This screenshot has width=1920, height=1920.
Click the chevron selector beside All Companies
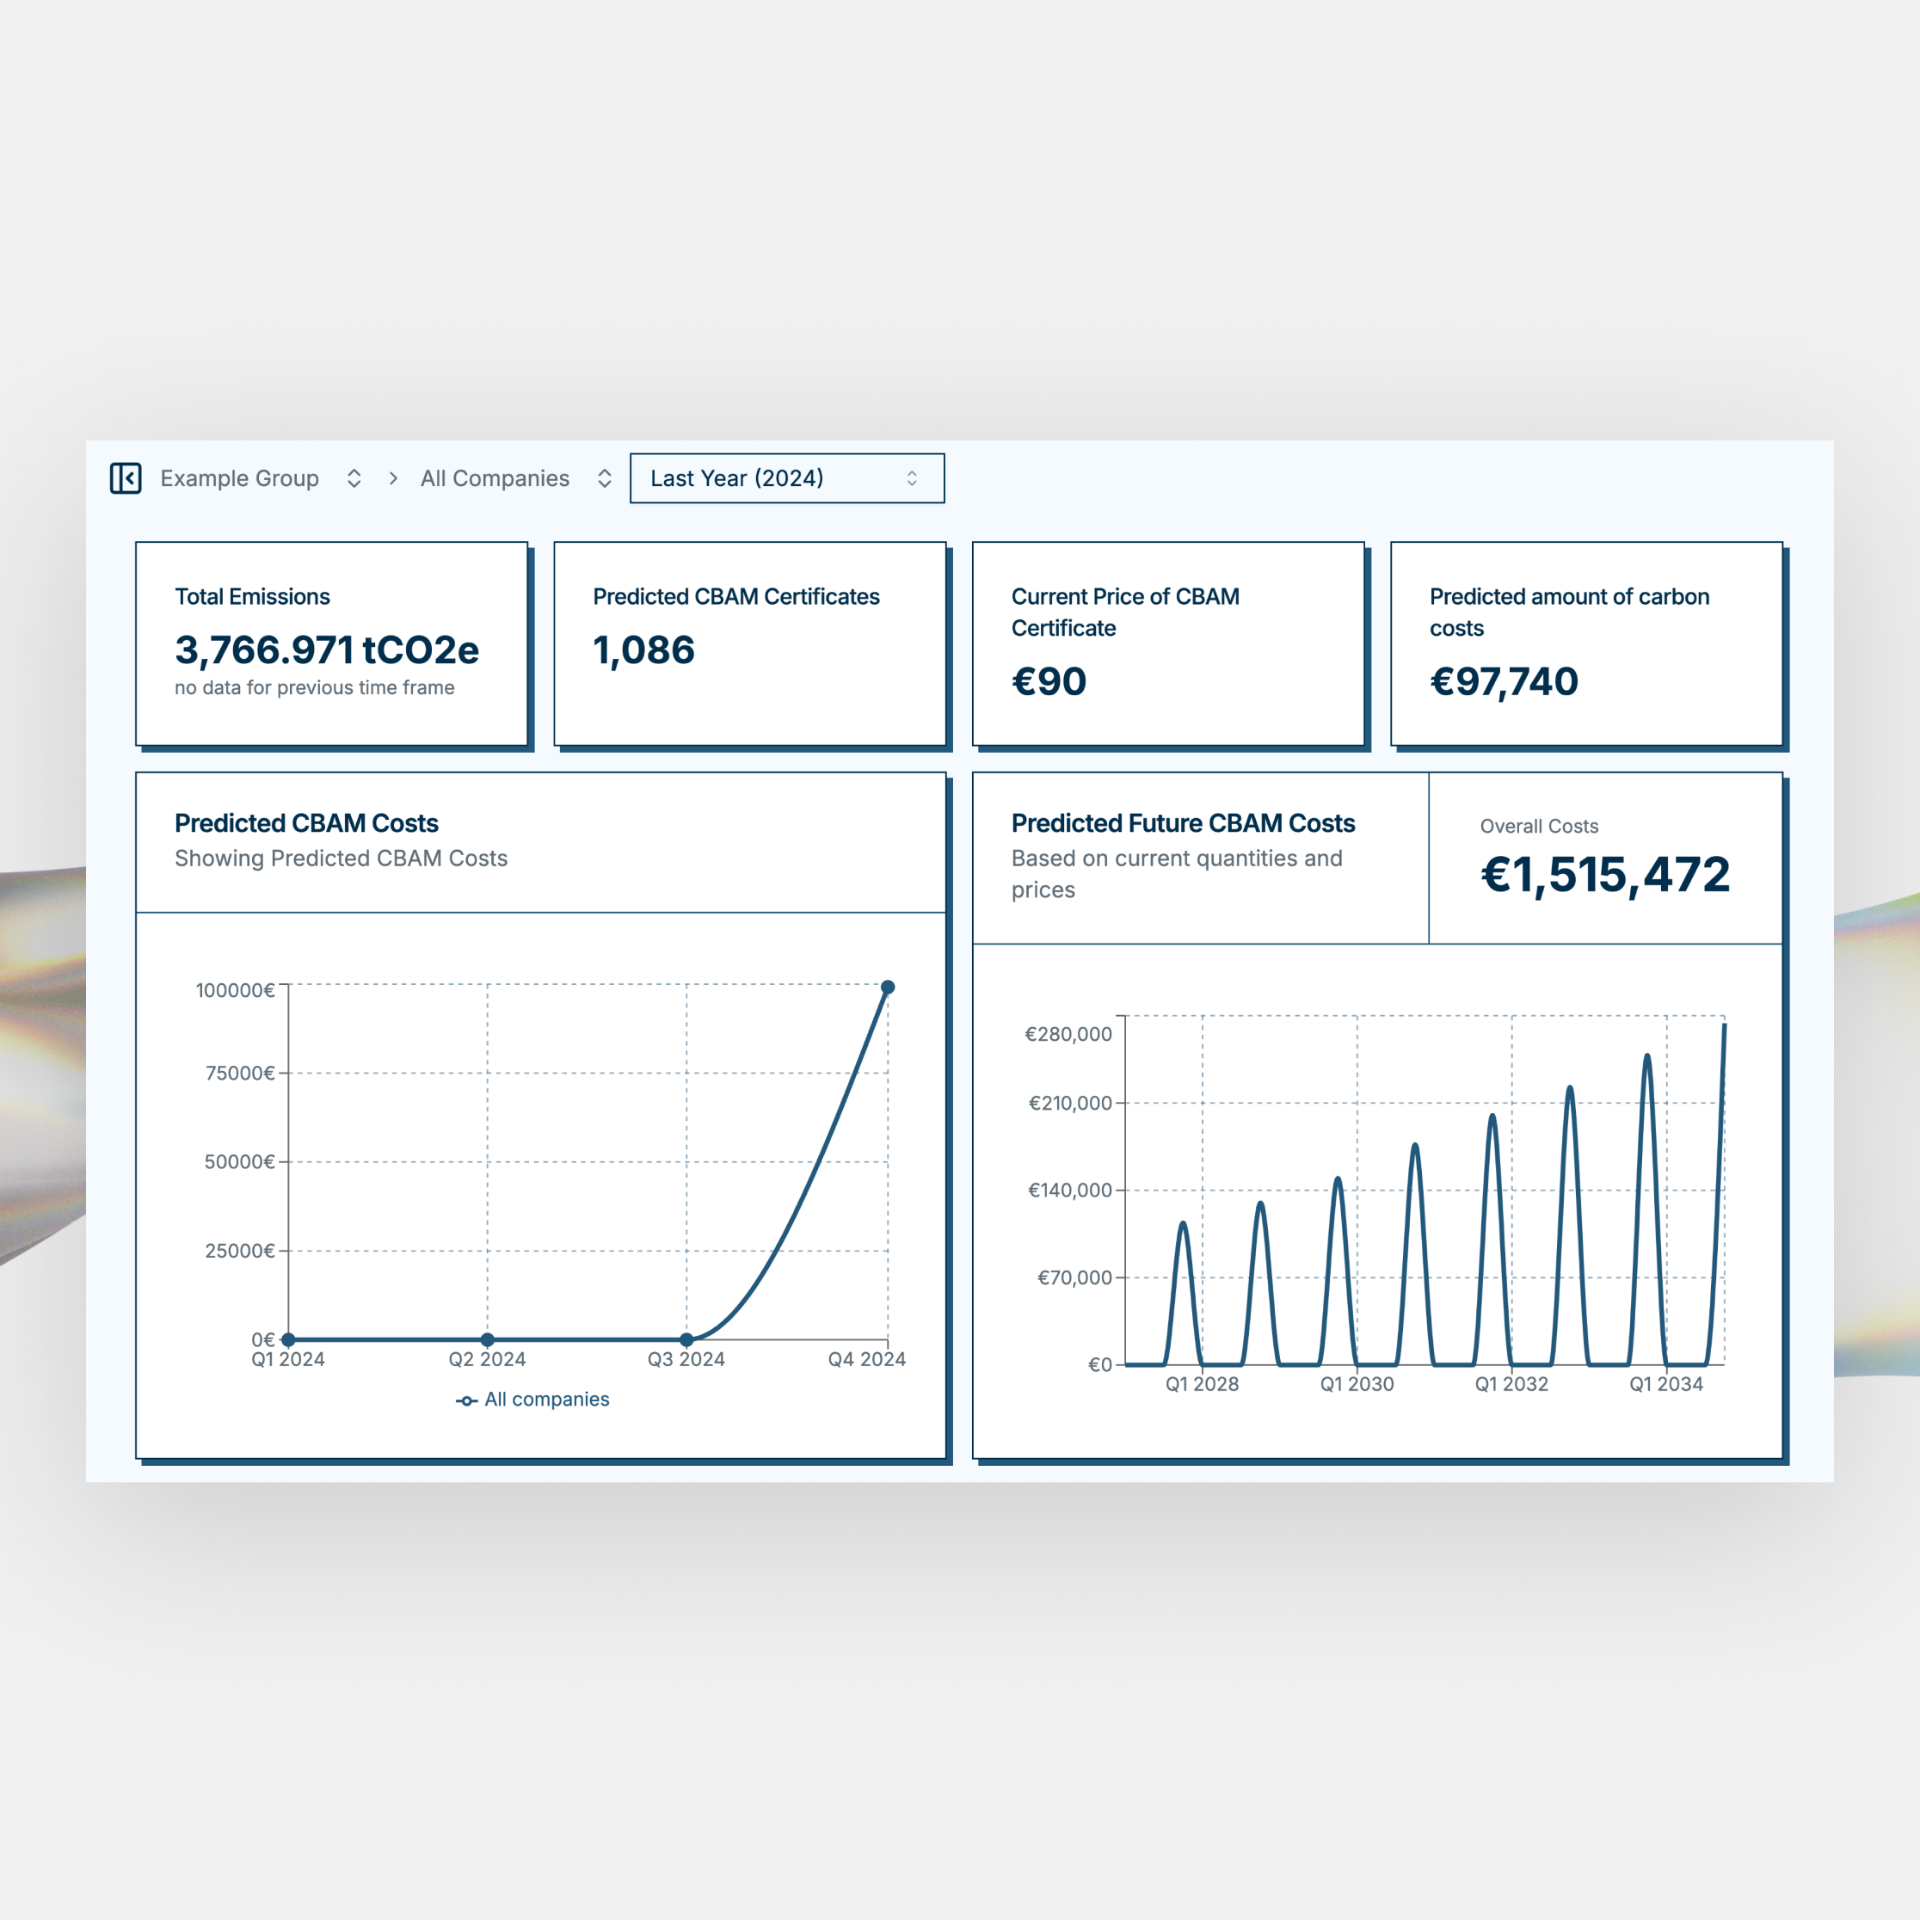pos(604,478)
